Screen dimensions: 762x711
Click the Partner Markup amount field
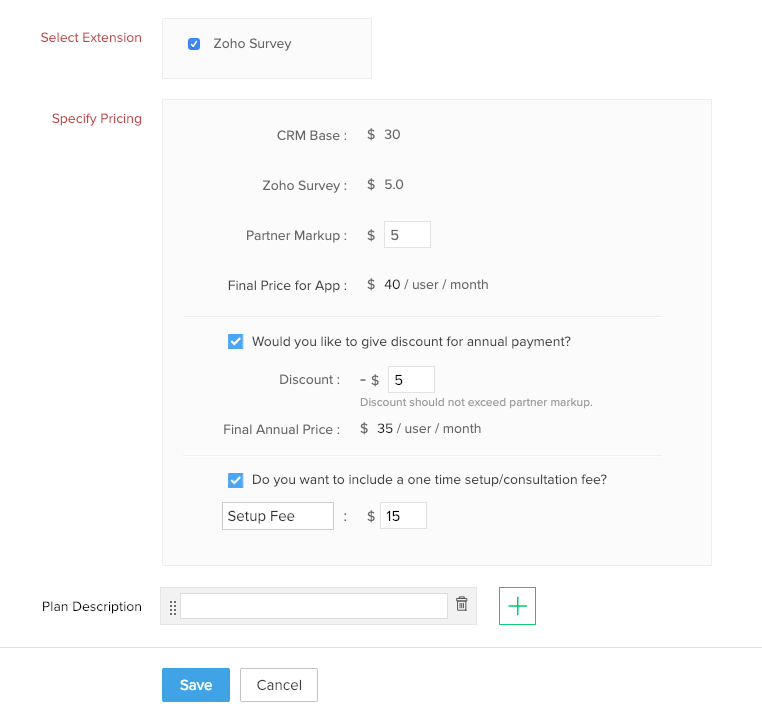[x=407, y=235]
